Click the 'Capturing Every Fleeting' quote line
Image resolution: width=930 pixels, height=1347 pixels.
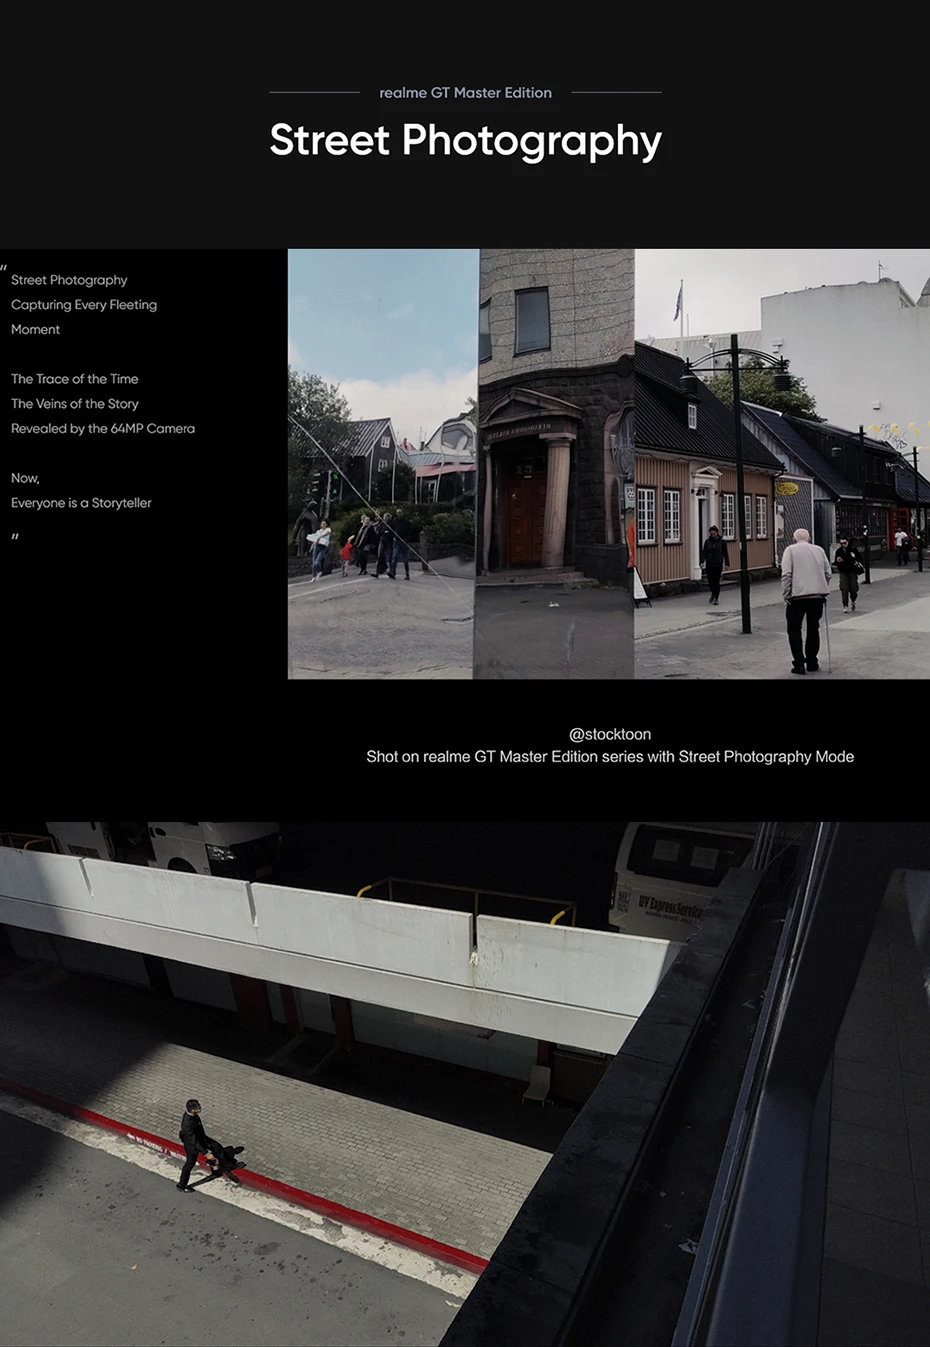(84, 305)
